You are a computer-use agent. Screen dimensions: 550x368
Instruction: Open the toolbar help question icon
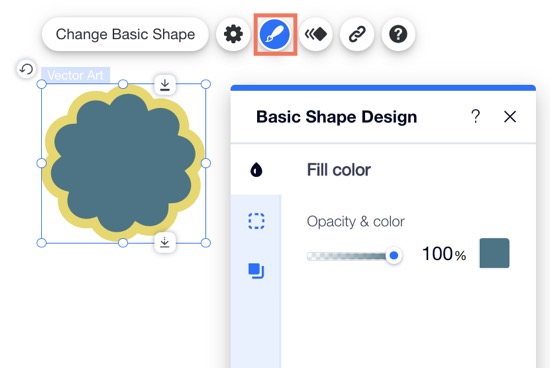pyautogui.click(x=398, y=34)
